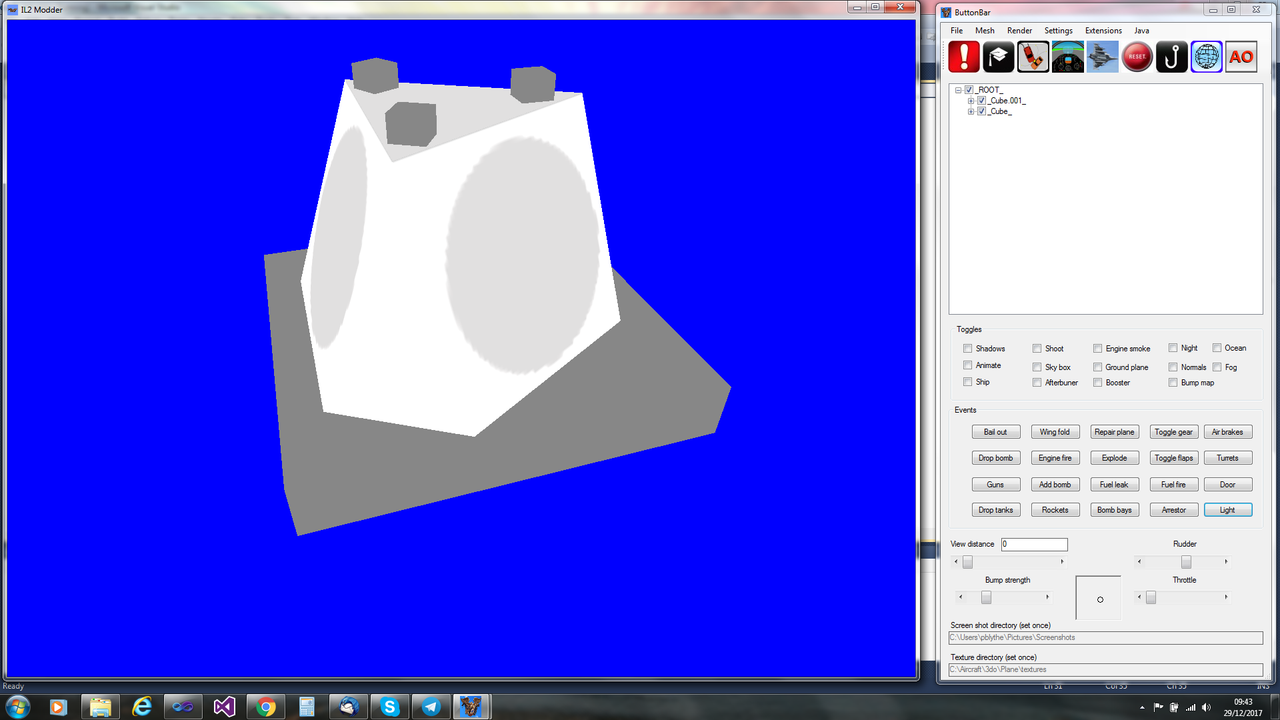Image resolution: width=1280 pixels, height=720 pixels.
Task: Open the Render menu
Action: click(1019, 30)
